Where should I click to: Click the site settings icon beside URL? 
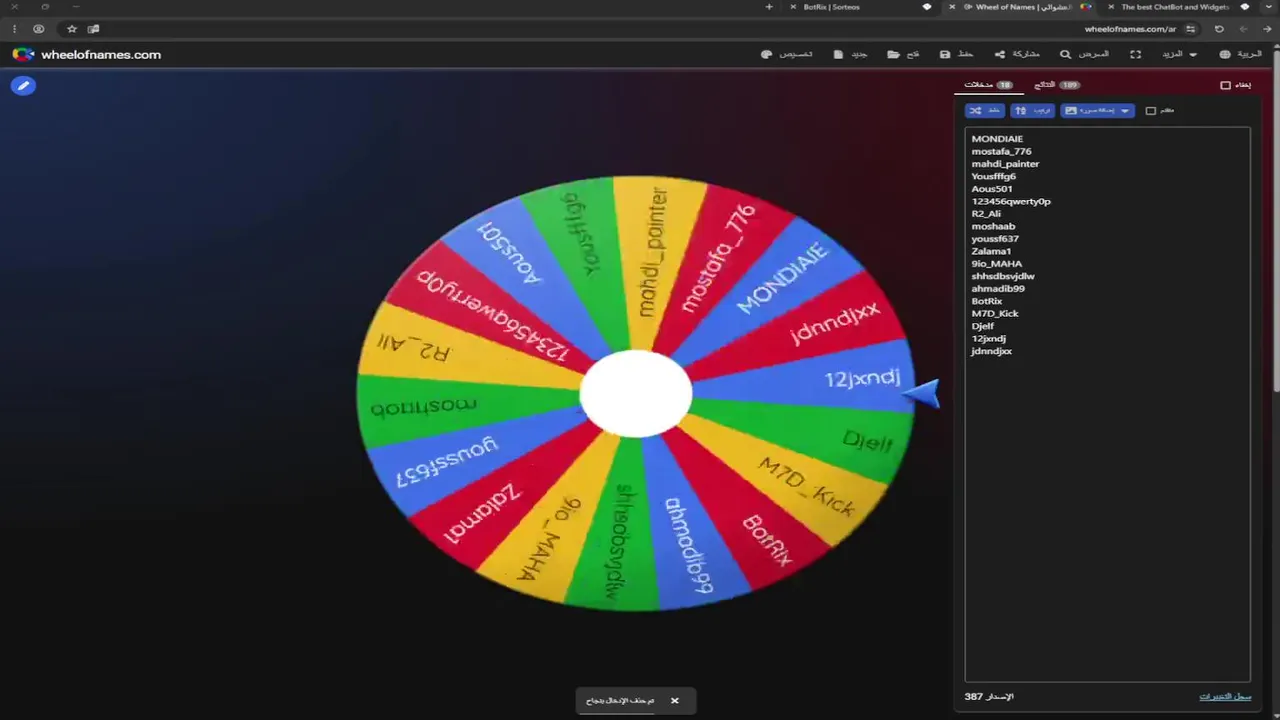click(1190, 29)
